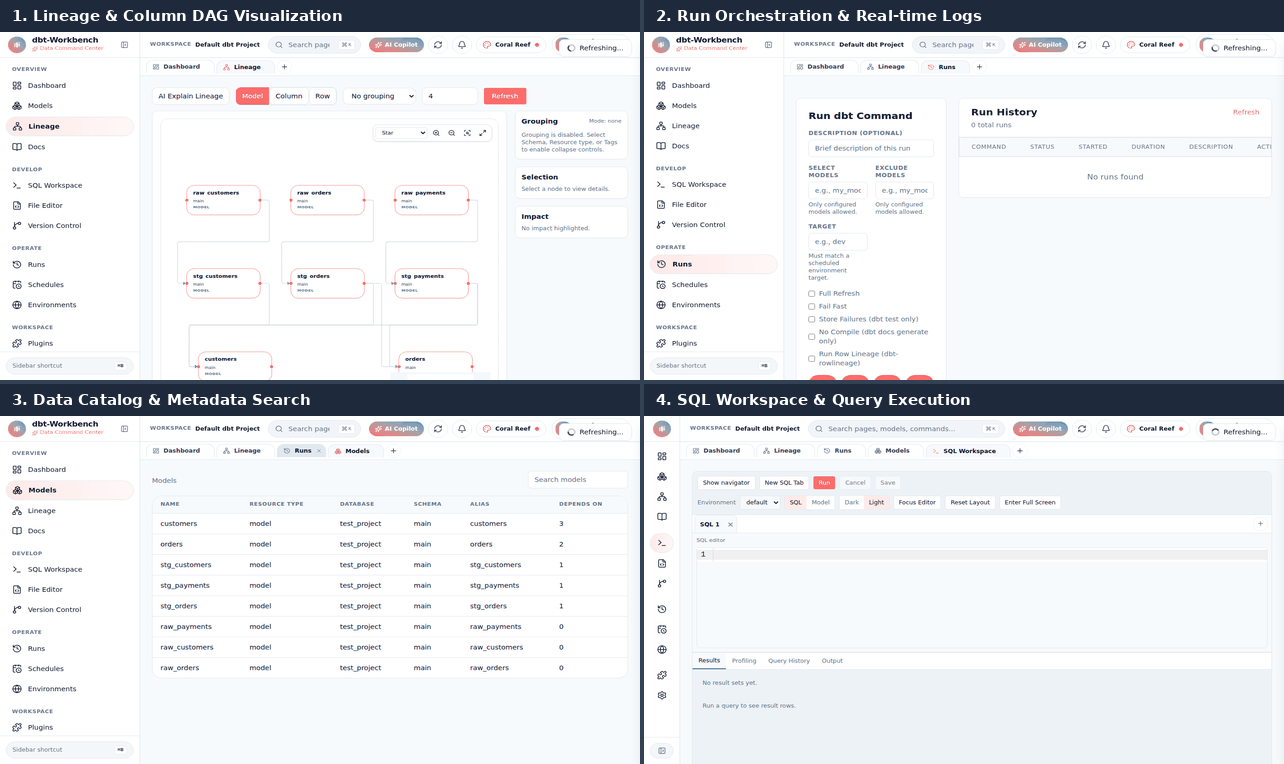Click Dashboard icon in SQL Workspace collapsed sidebar

[662, 456]
